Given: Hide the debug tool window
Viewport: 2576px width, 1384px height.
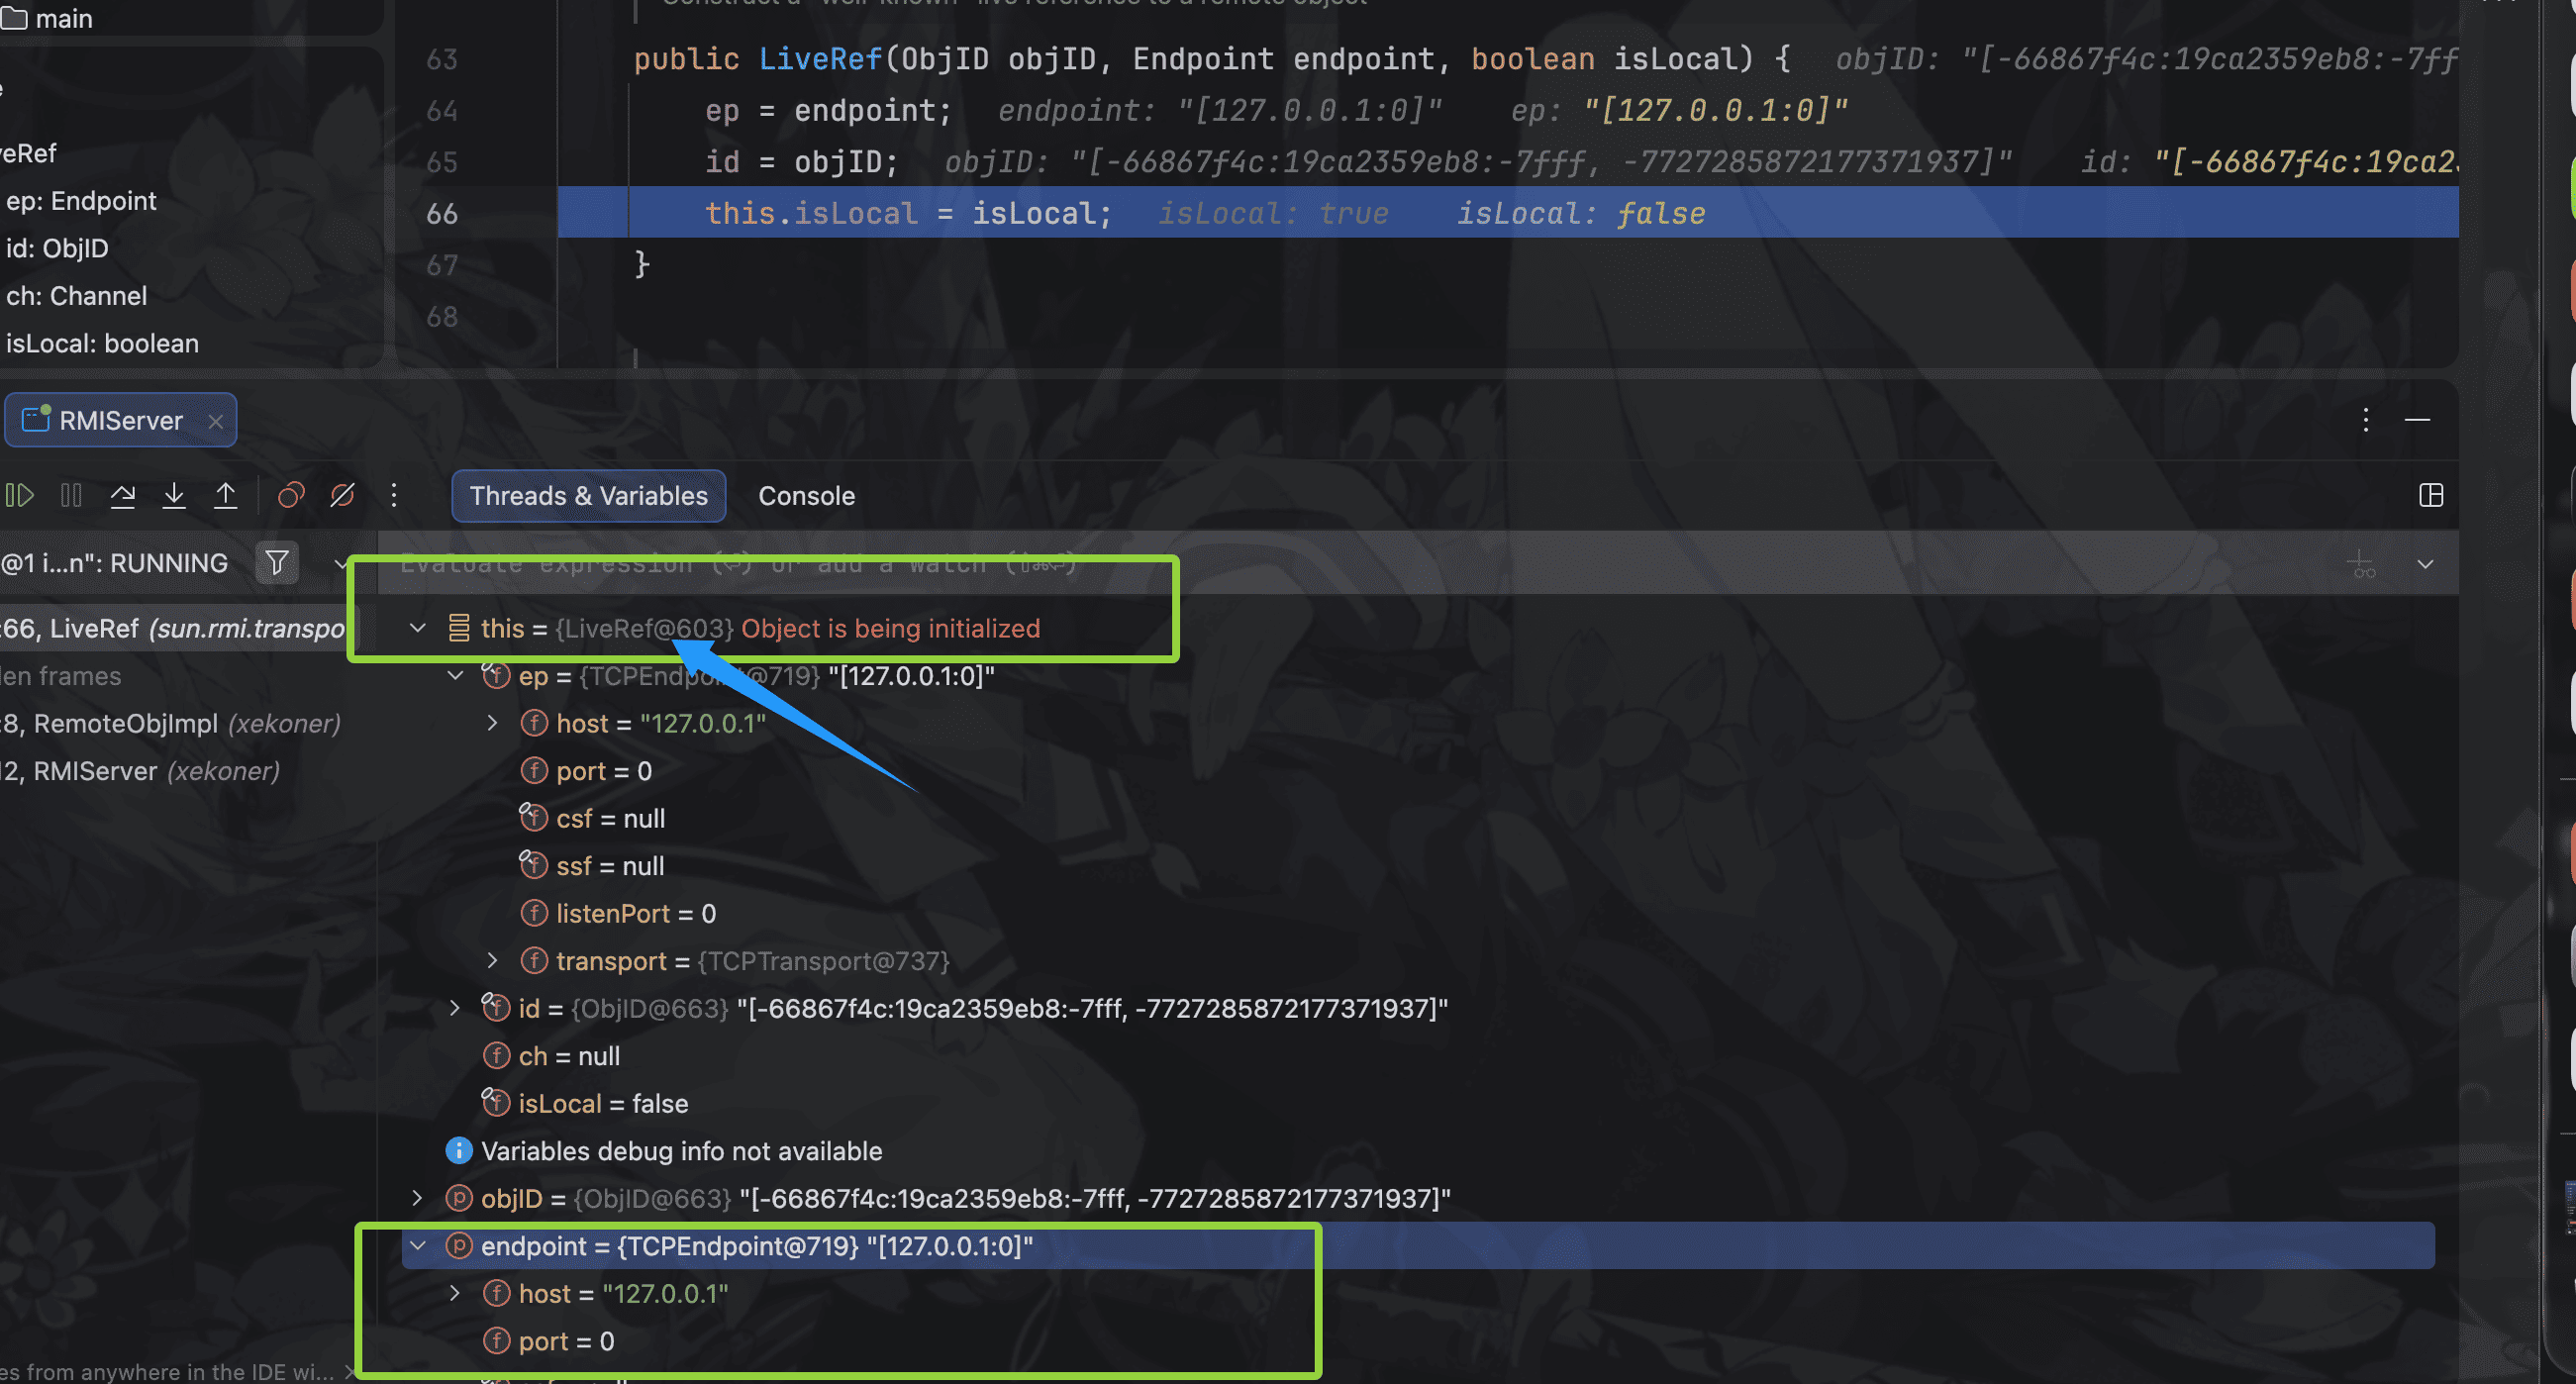Looking at the screenshot, I should click(x=2419, y=420).
